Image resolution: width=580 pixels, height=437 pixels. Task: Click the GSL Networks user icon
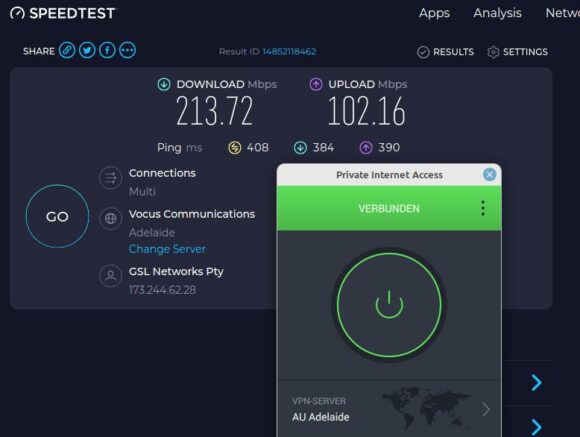coord(111,276)
